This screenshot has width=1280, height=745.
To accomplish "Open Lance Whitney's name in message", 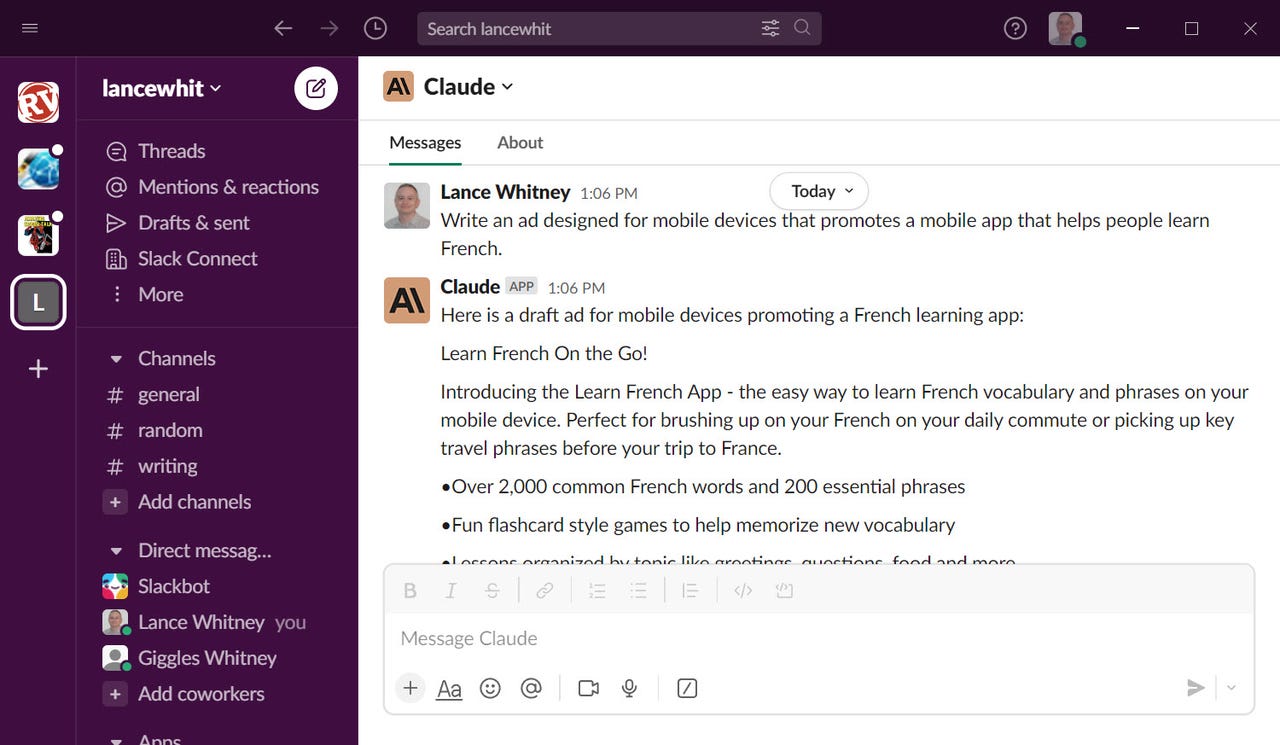I will [x=505, y=192].
